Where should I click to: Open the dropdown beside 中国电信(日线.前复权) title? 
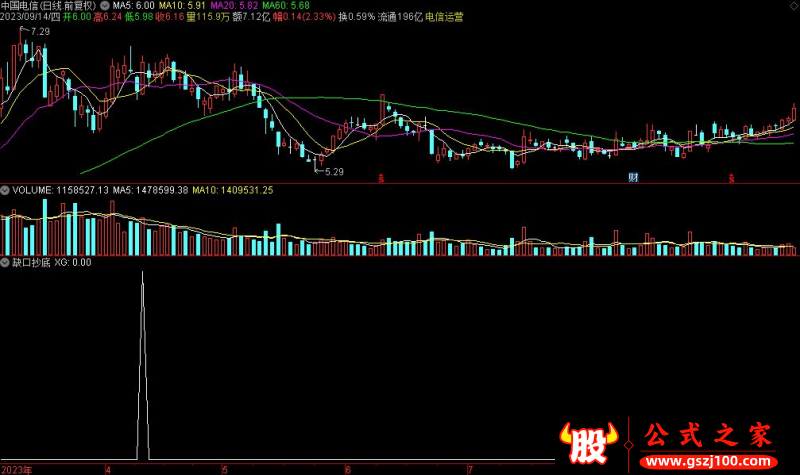click(105, 6)
